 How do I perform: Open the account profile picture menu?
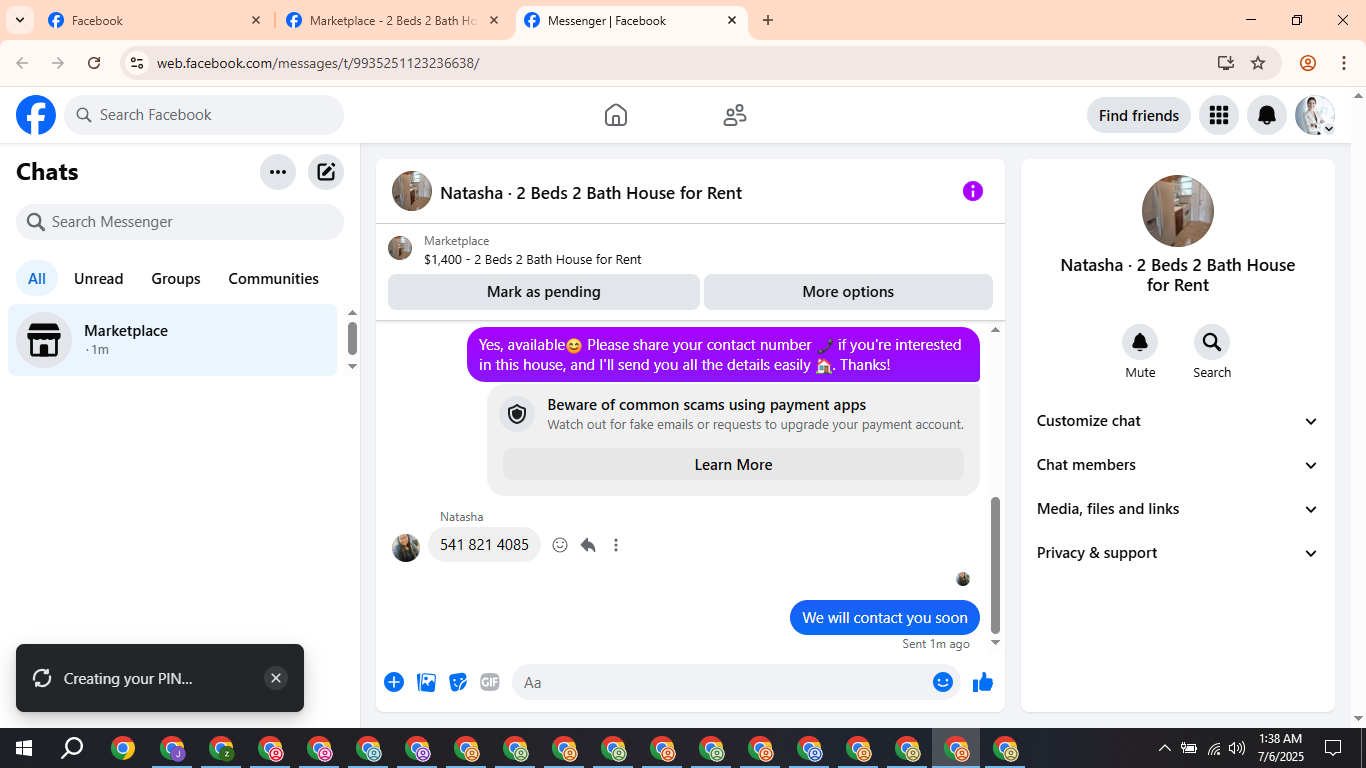1315,115
